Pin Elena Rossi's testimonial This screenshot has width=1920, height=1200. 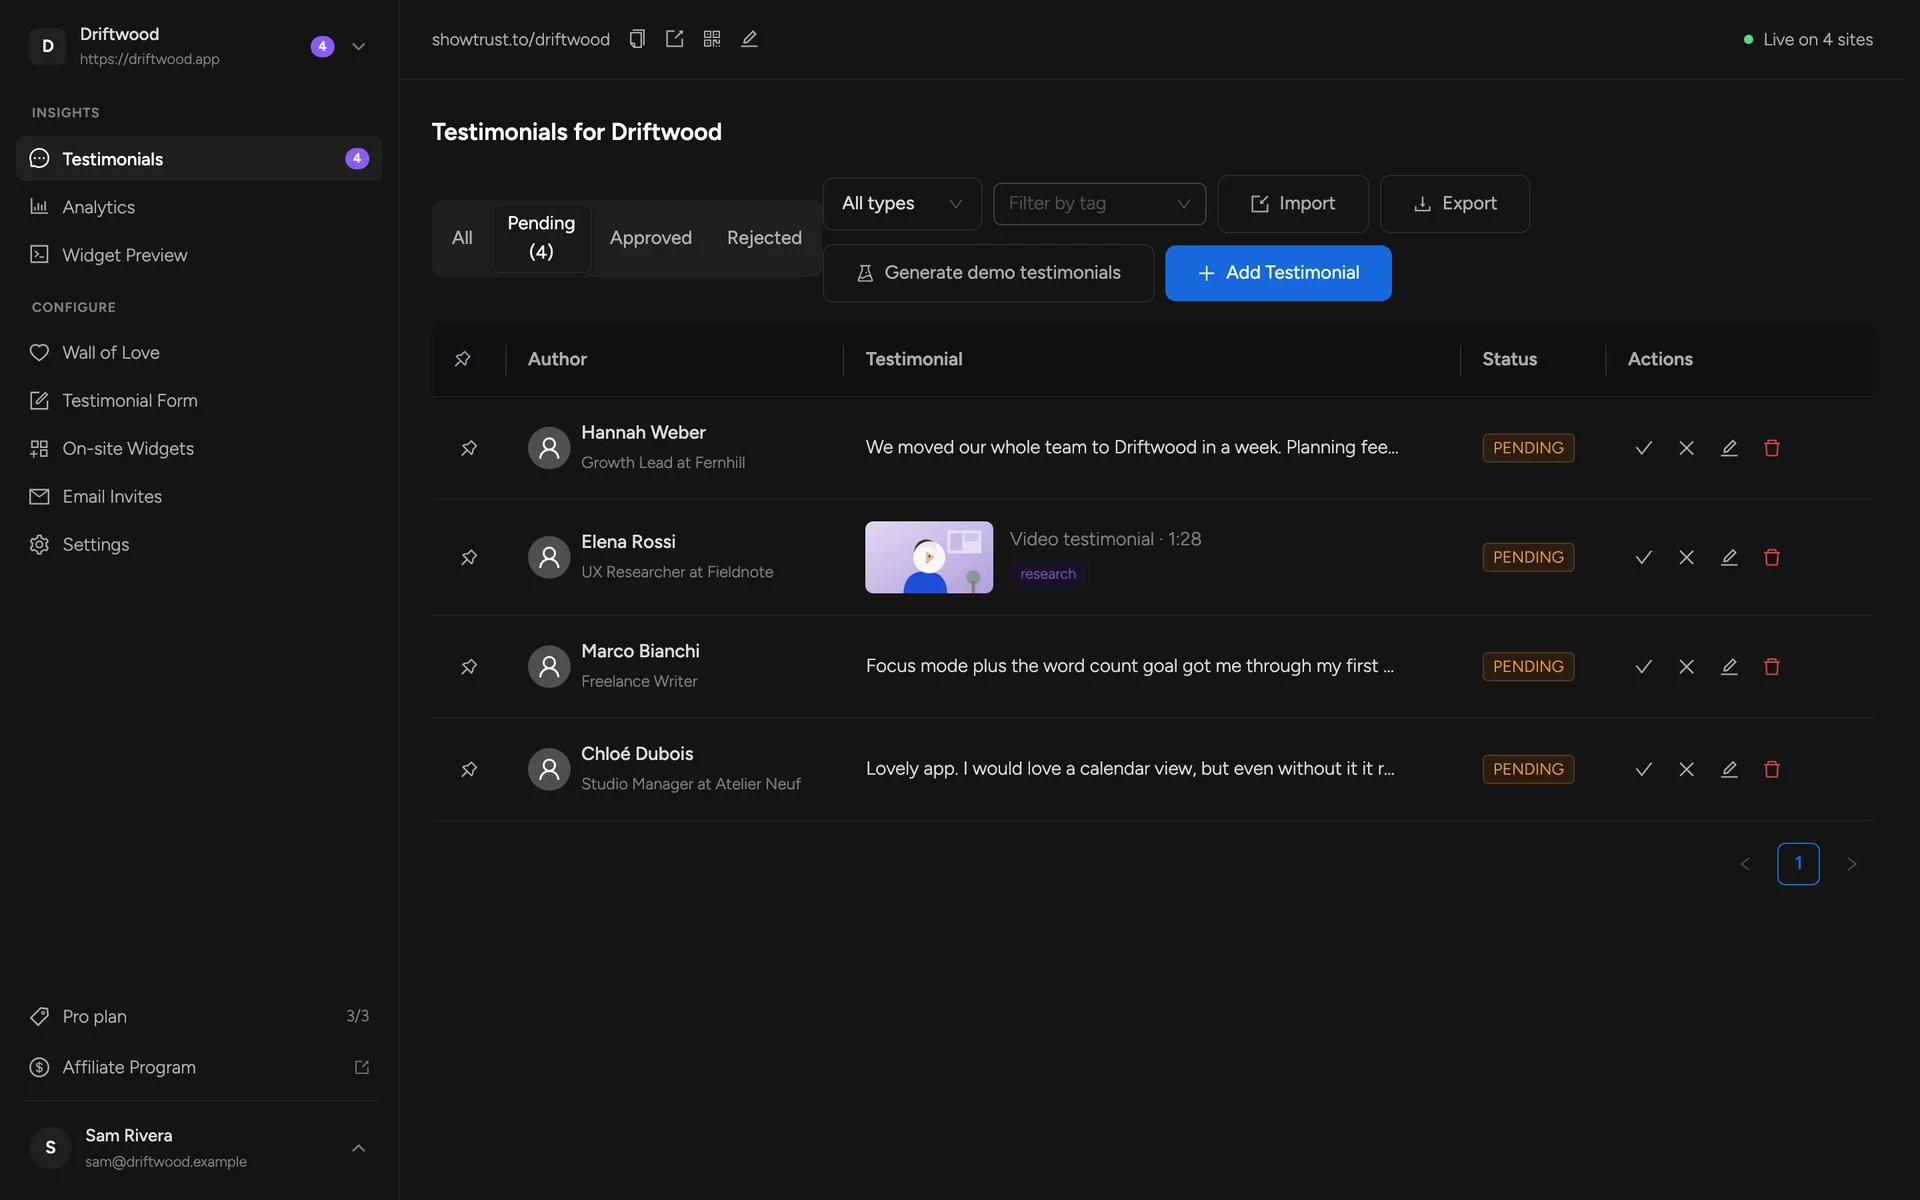click(x=468, y=557)
